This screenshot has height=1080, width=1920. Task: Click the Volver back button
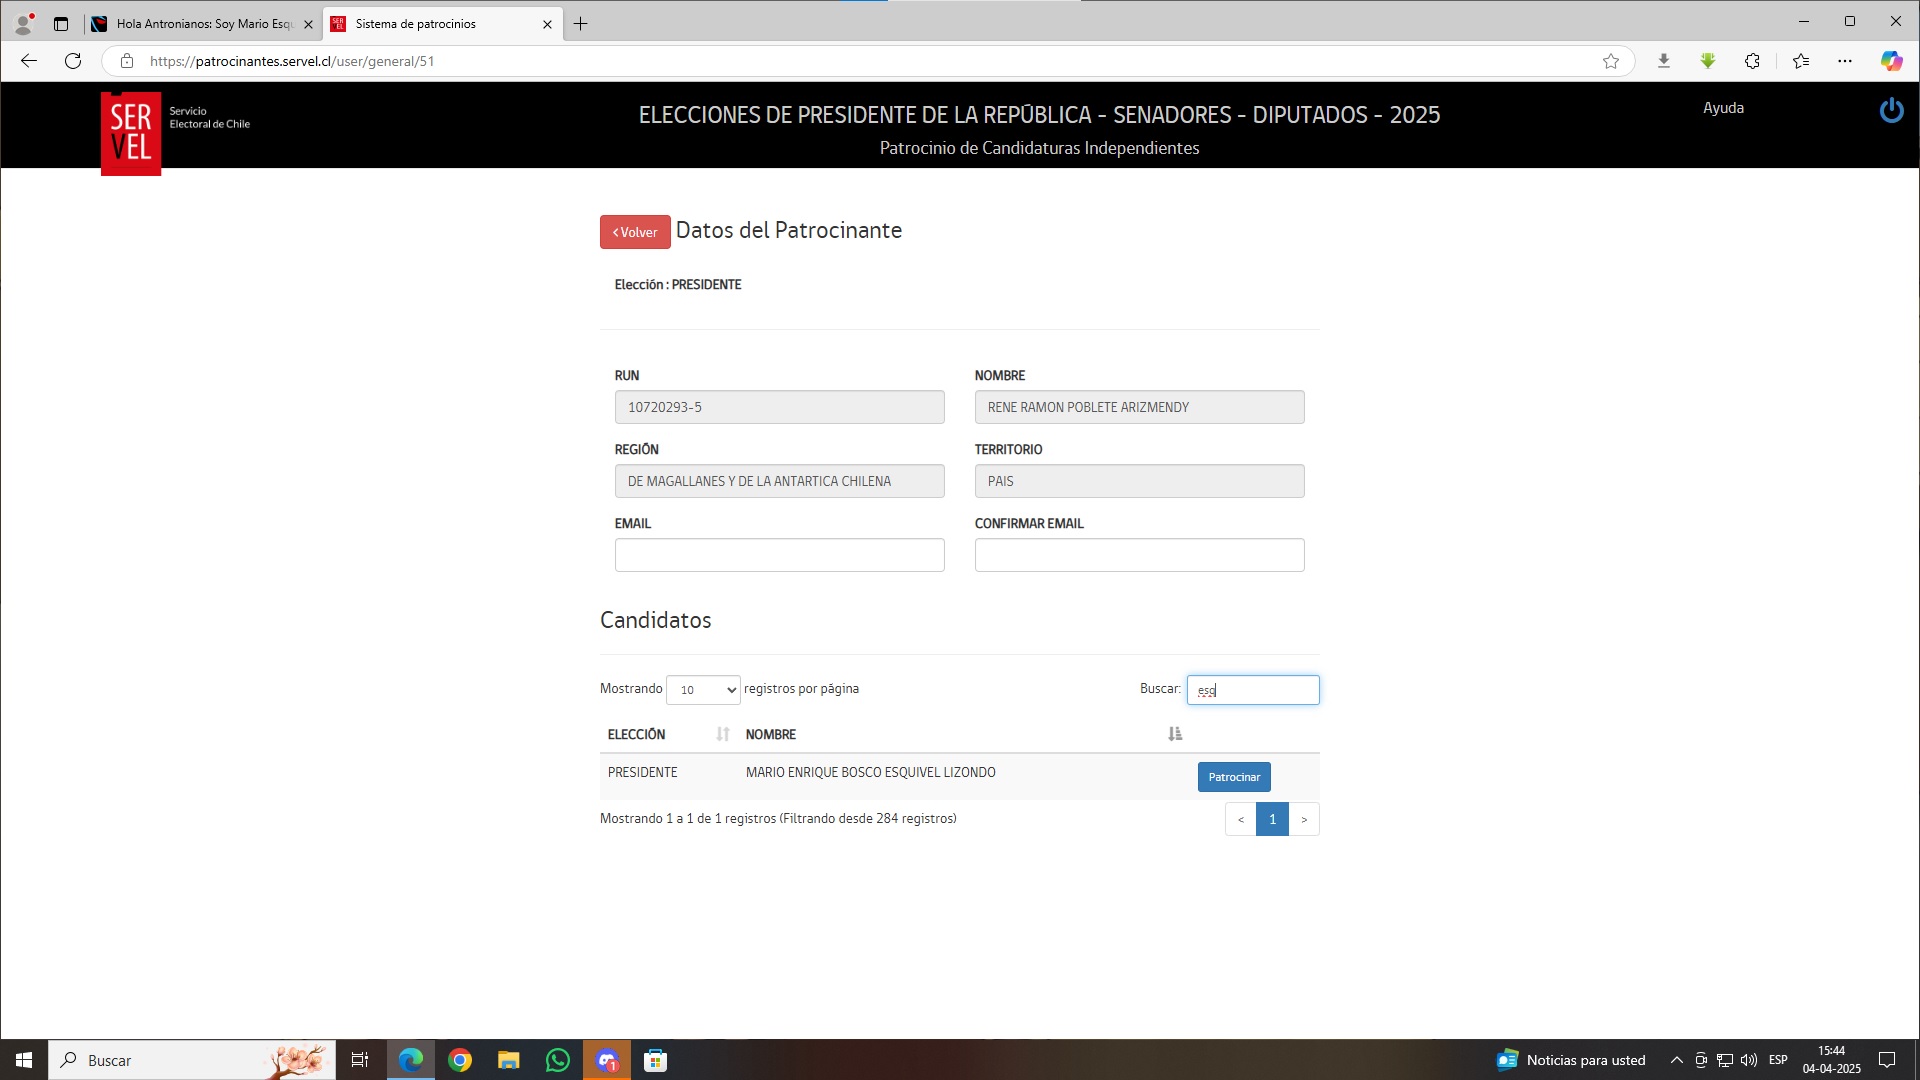(635, 232)
